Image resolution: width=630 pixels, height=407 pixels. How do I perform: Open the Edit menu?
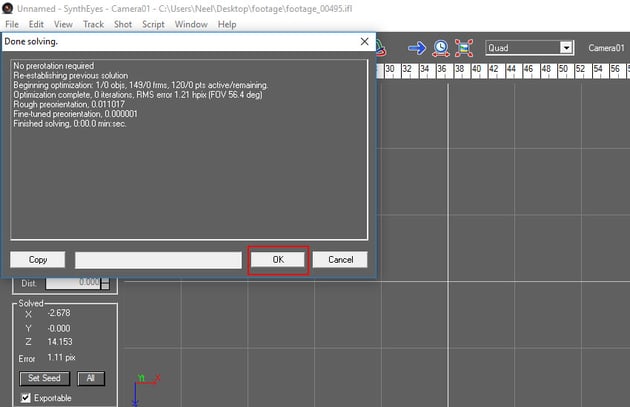(36, 25)
